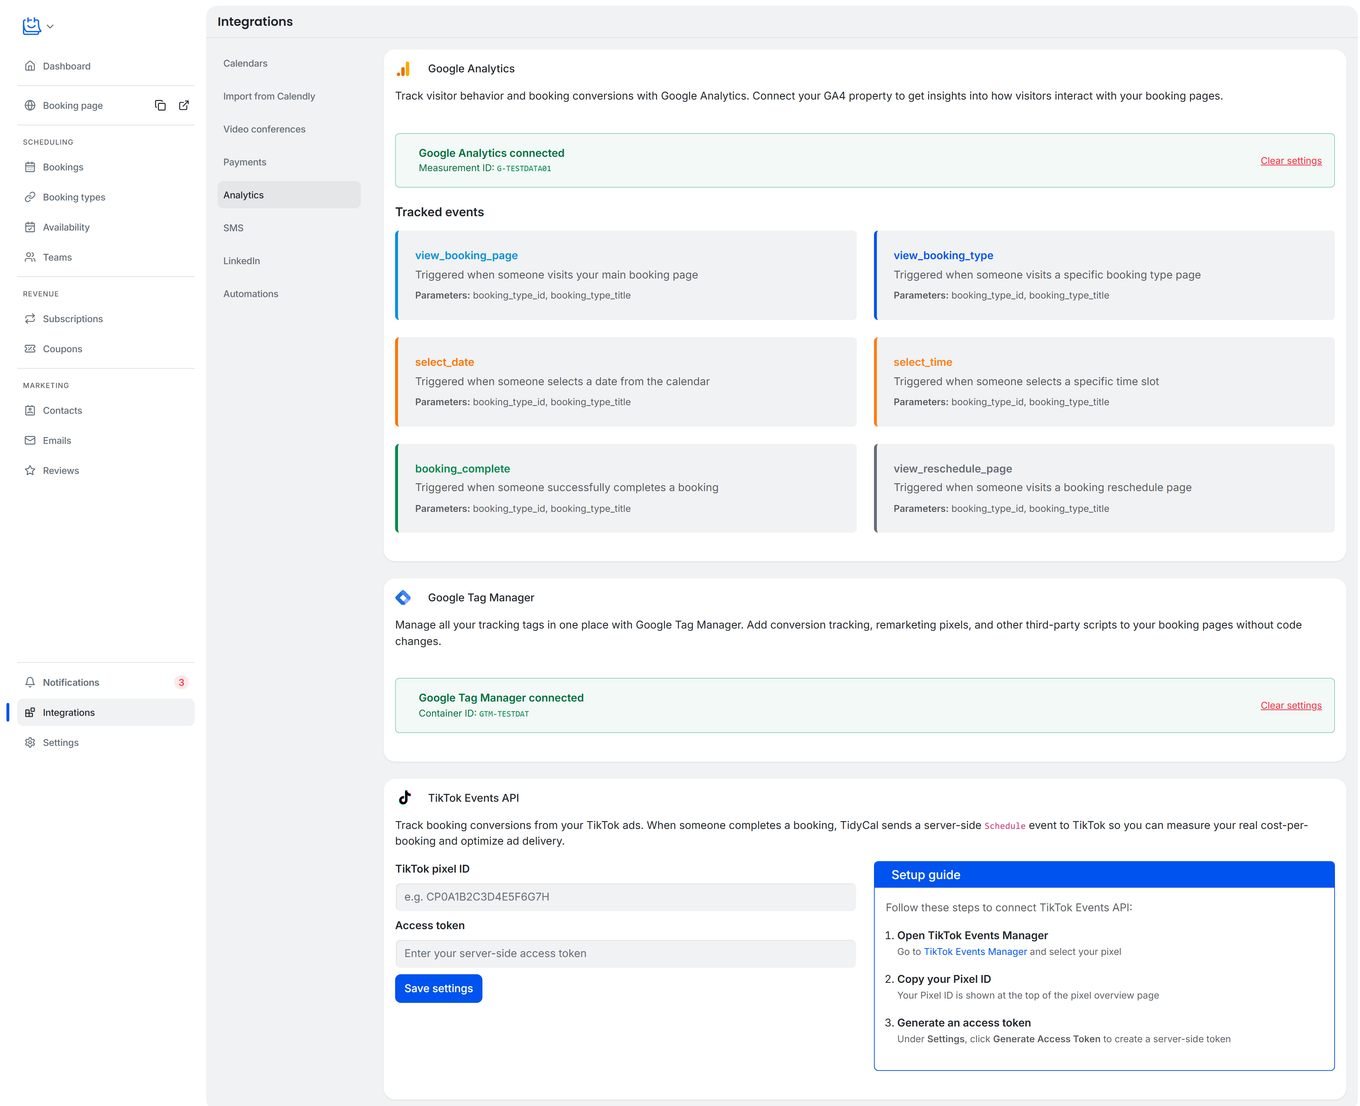Viewport: 1360px width, 1106px height.
Task: Click the Notifications bell icon
Action: pos(30,682)
